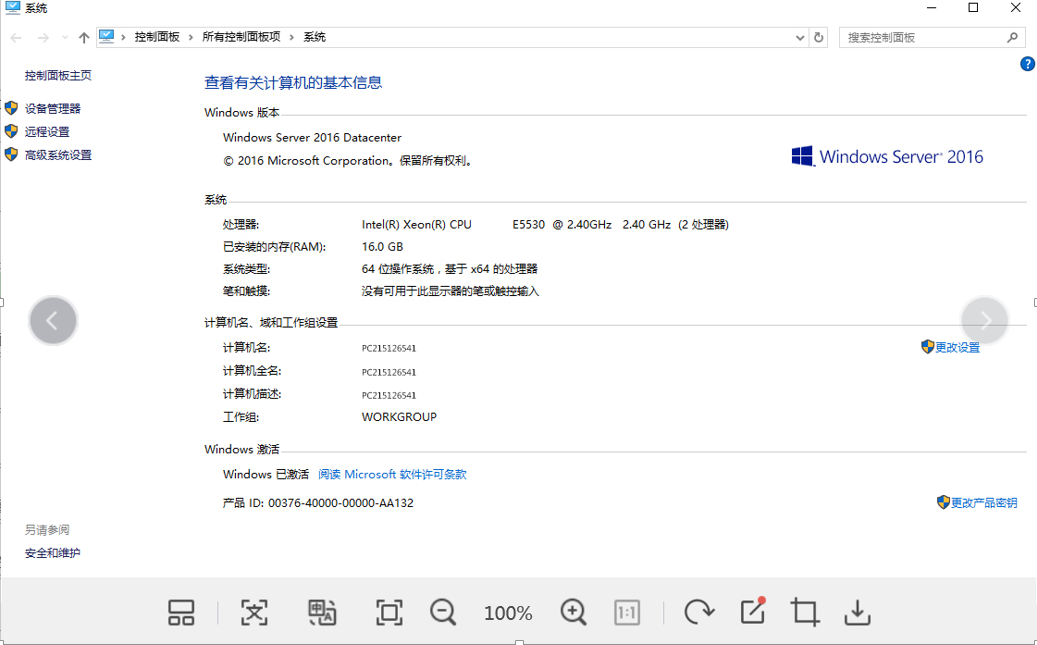This screenshot has width=1037, height=645.
Task: Rotate the image clockwise
Action: coord(698,612)
